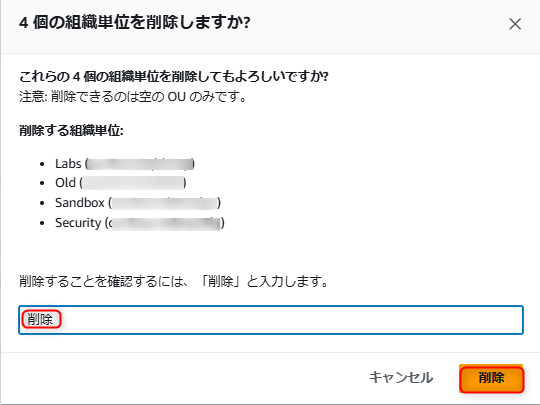Image resolution: width=540 pixels, height=405 pixels.
Task: Click the bold question これらの 4 個の組織単位を削除してもよろしいですか?
Action: click(174, 76)
